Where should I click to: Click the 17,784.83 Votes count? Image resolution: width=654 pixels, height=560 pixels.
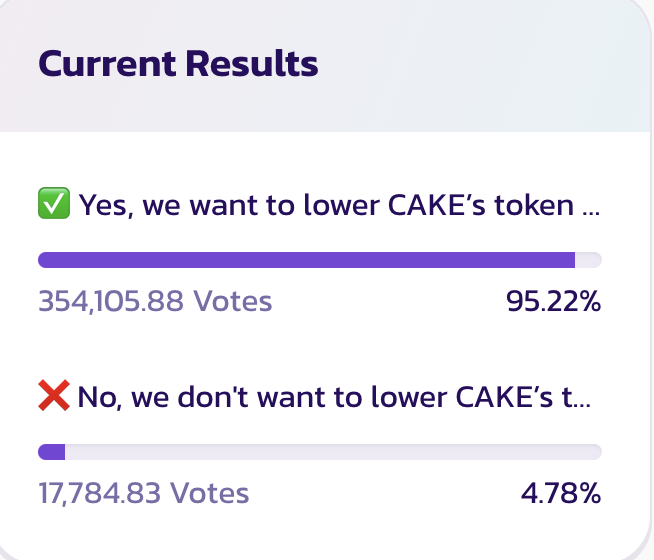pyautogui.click(x=143, y=493)
